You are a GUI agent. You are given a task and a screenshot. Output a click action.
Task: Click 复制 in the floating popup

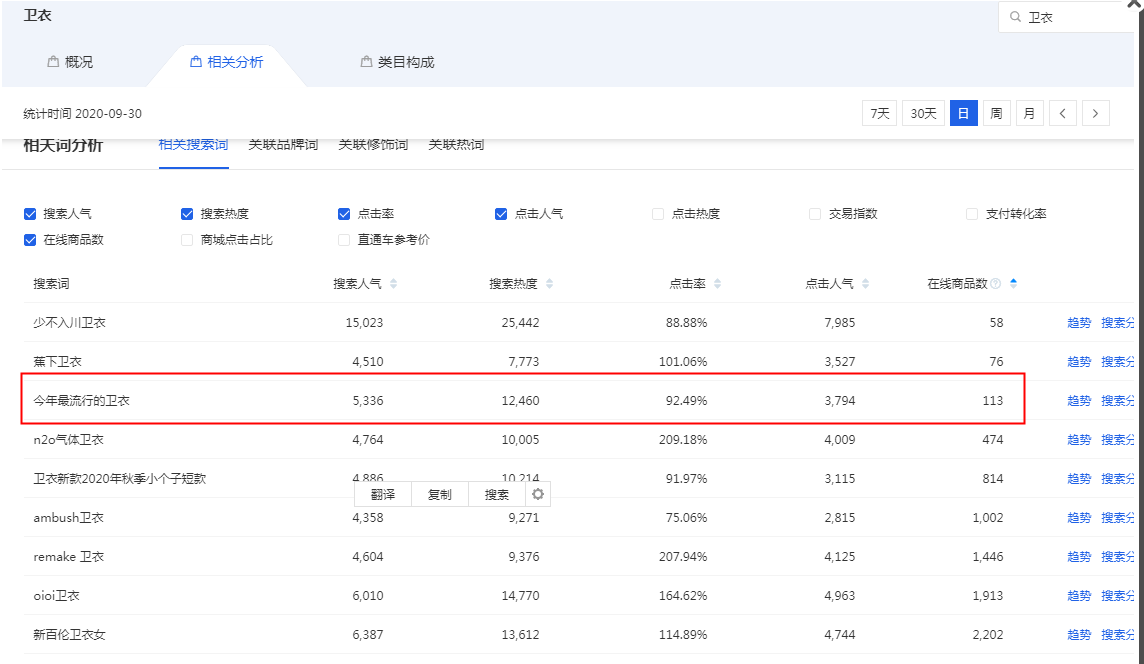439,495
